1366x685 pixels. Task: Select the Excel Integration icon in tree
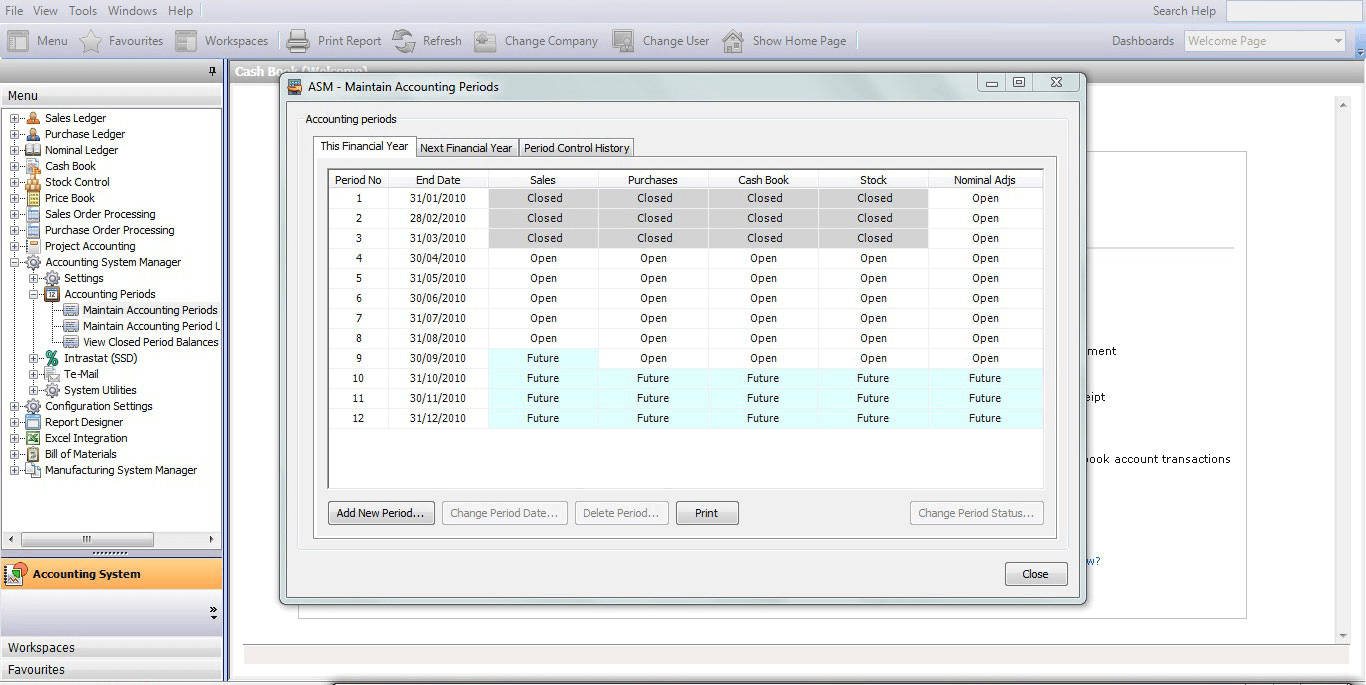tap(33, 438)
